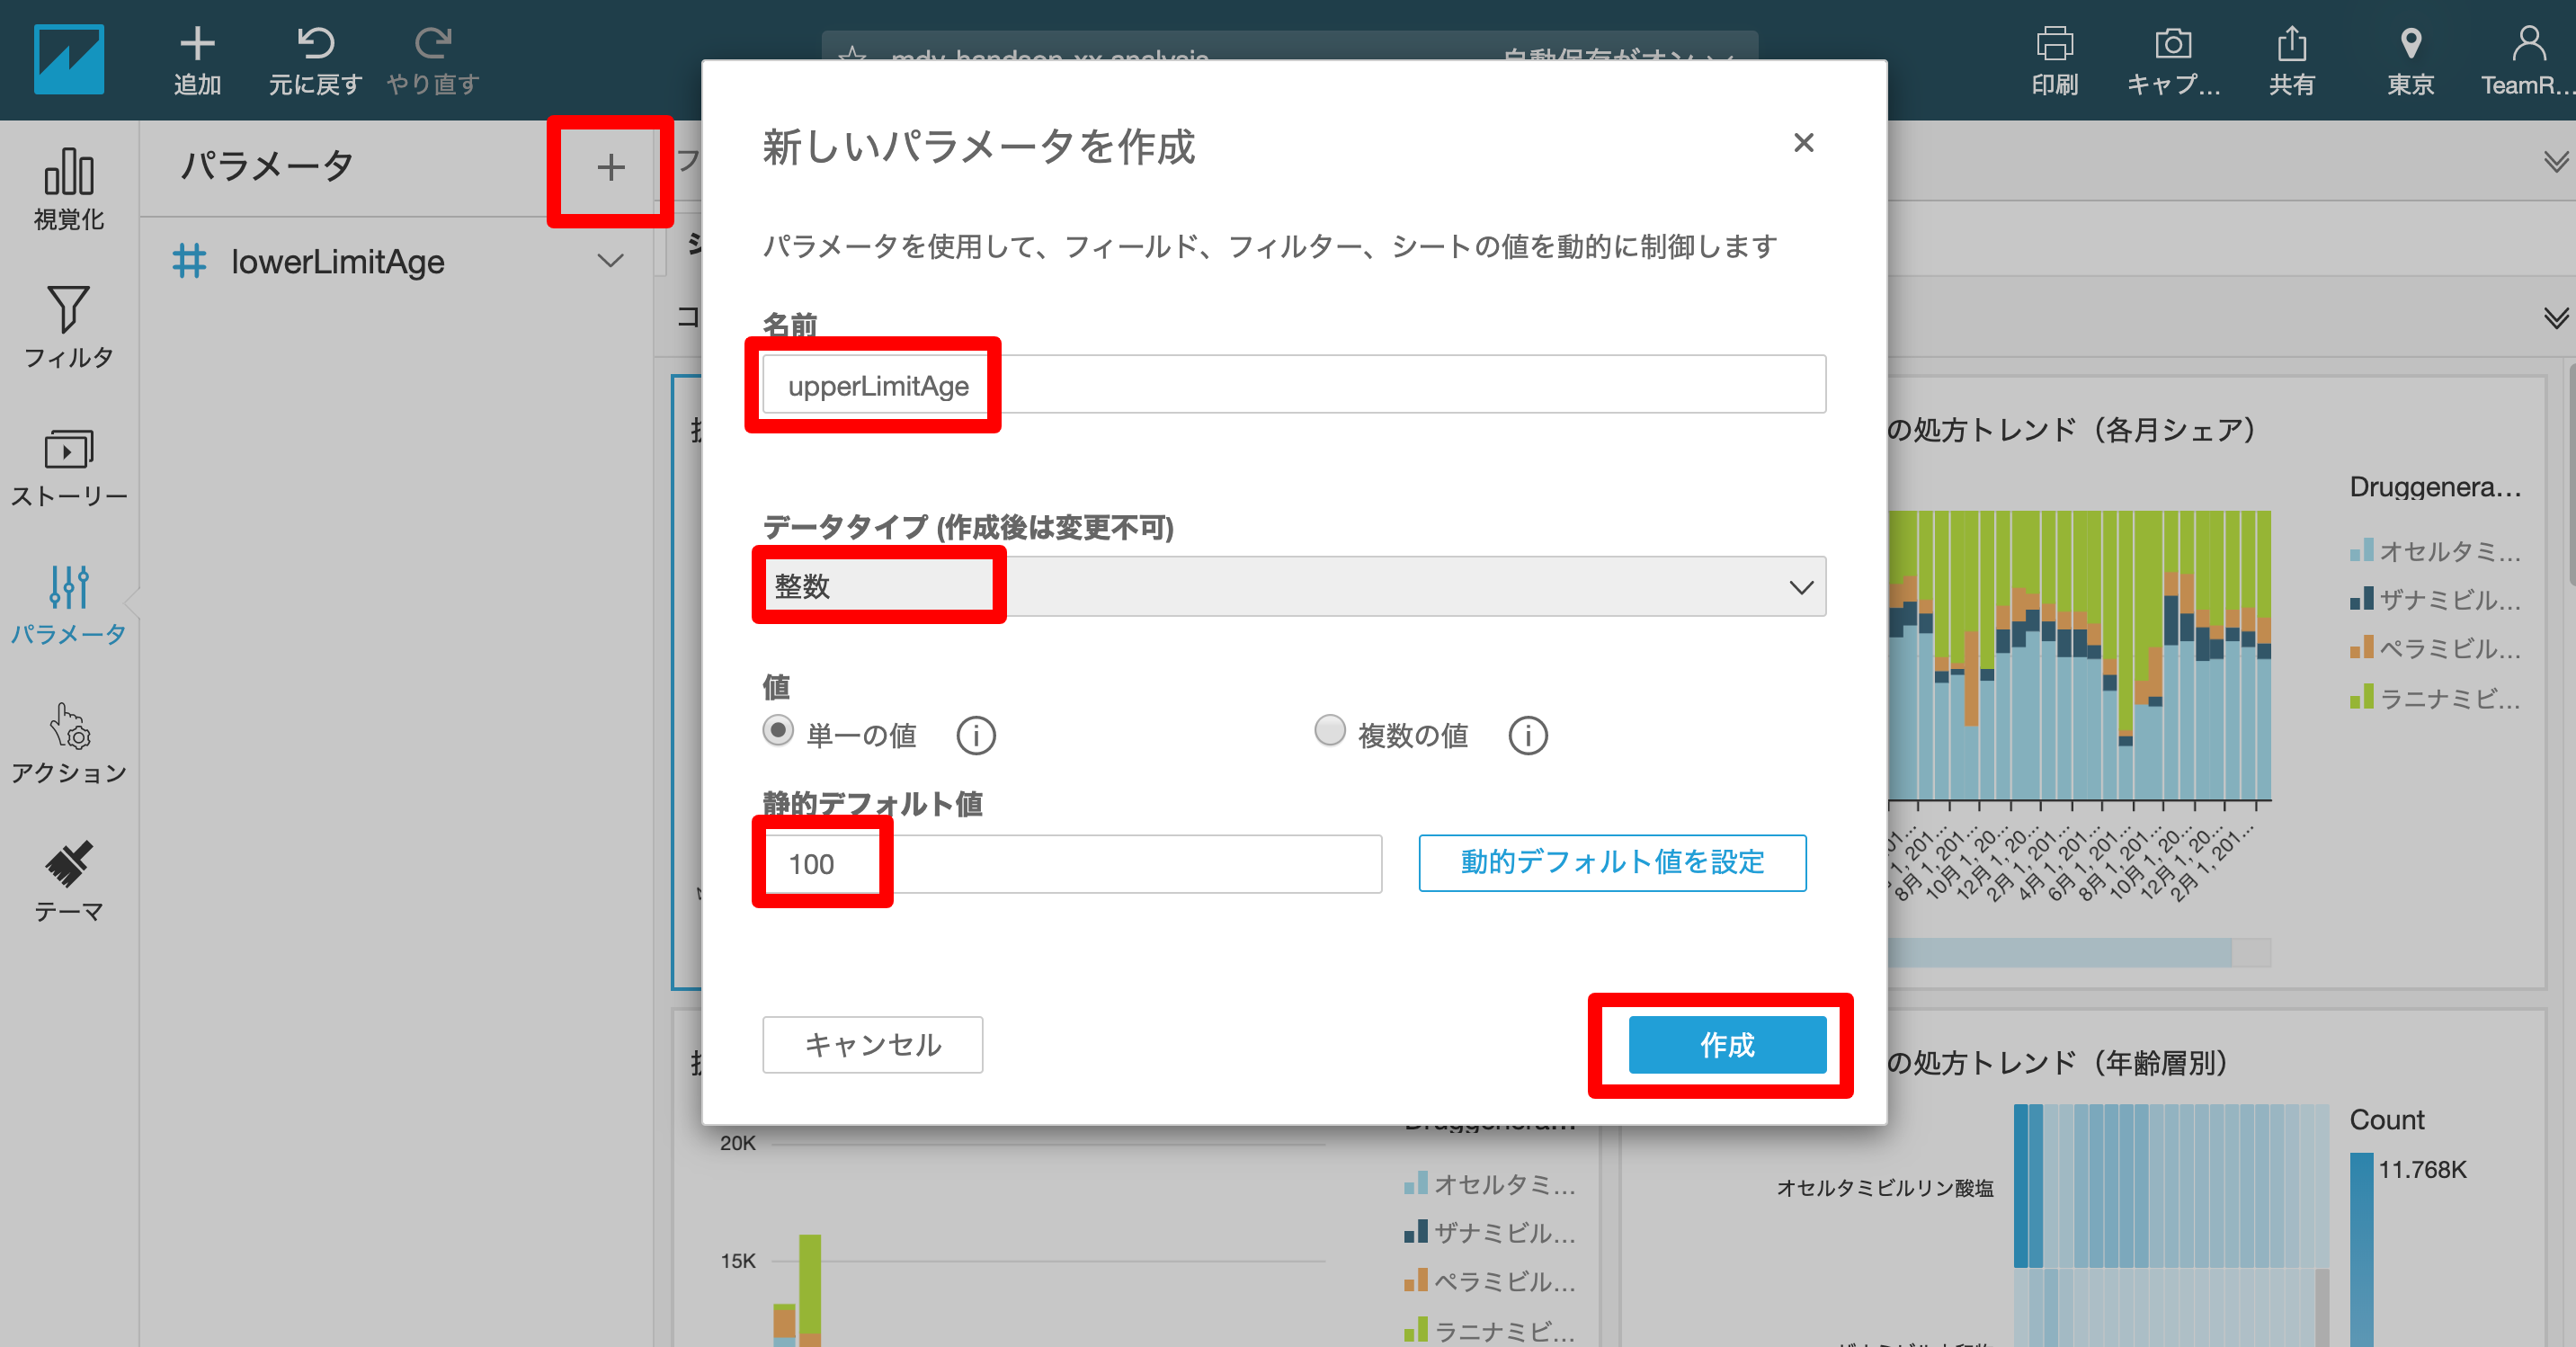The width and height of the screenshot is (2576, 1347).
Task: Click info icon next to 複数の値
Action: click(1528, 736)
